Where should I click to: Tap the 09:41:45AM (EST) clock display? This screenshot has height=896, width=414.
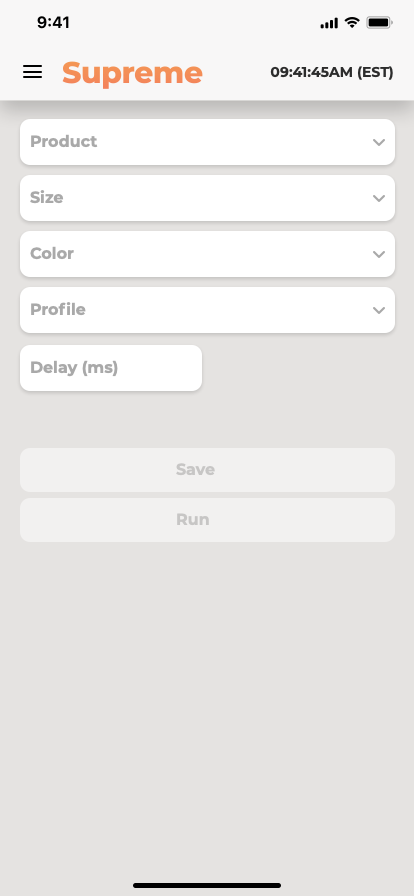(x=332, y=73)
